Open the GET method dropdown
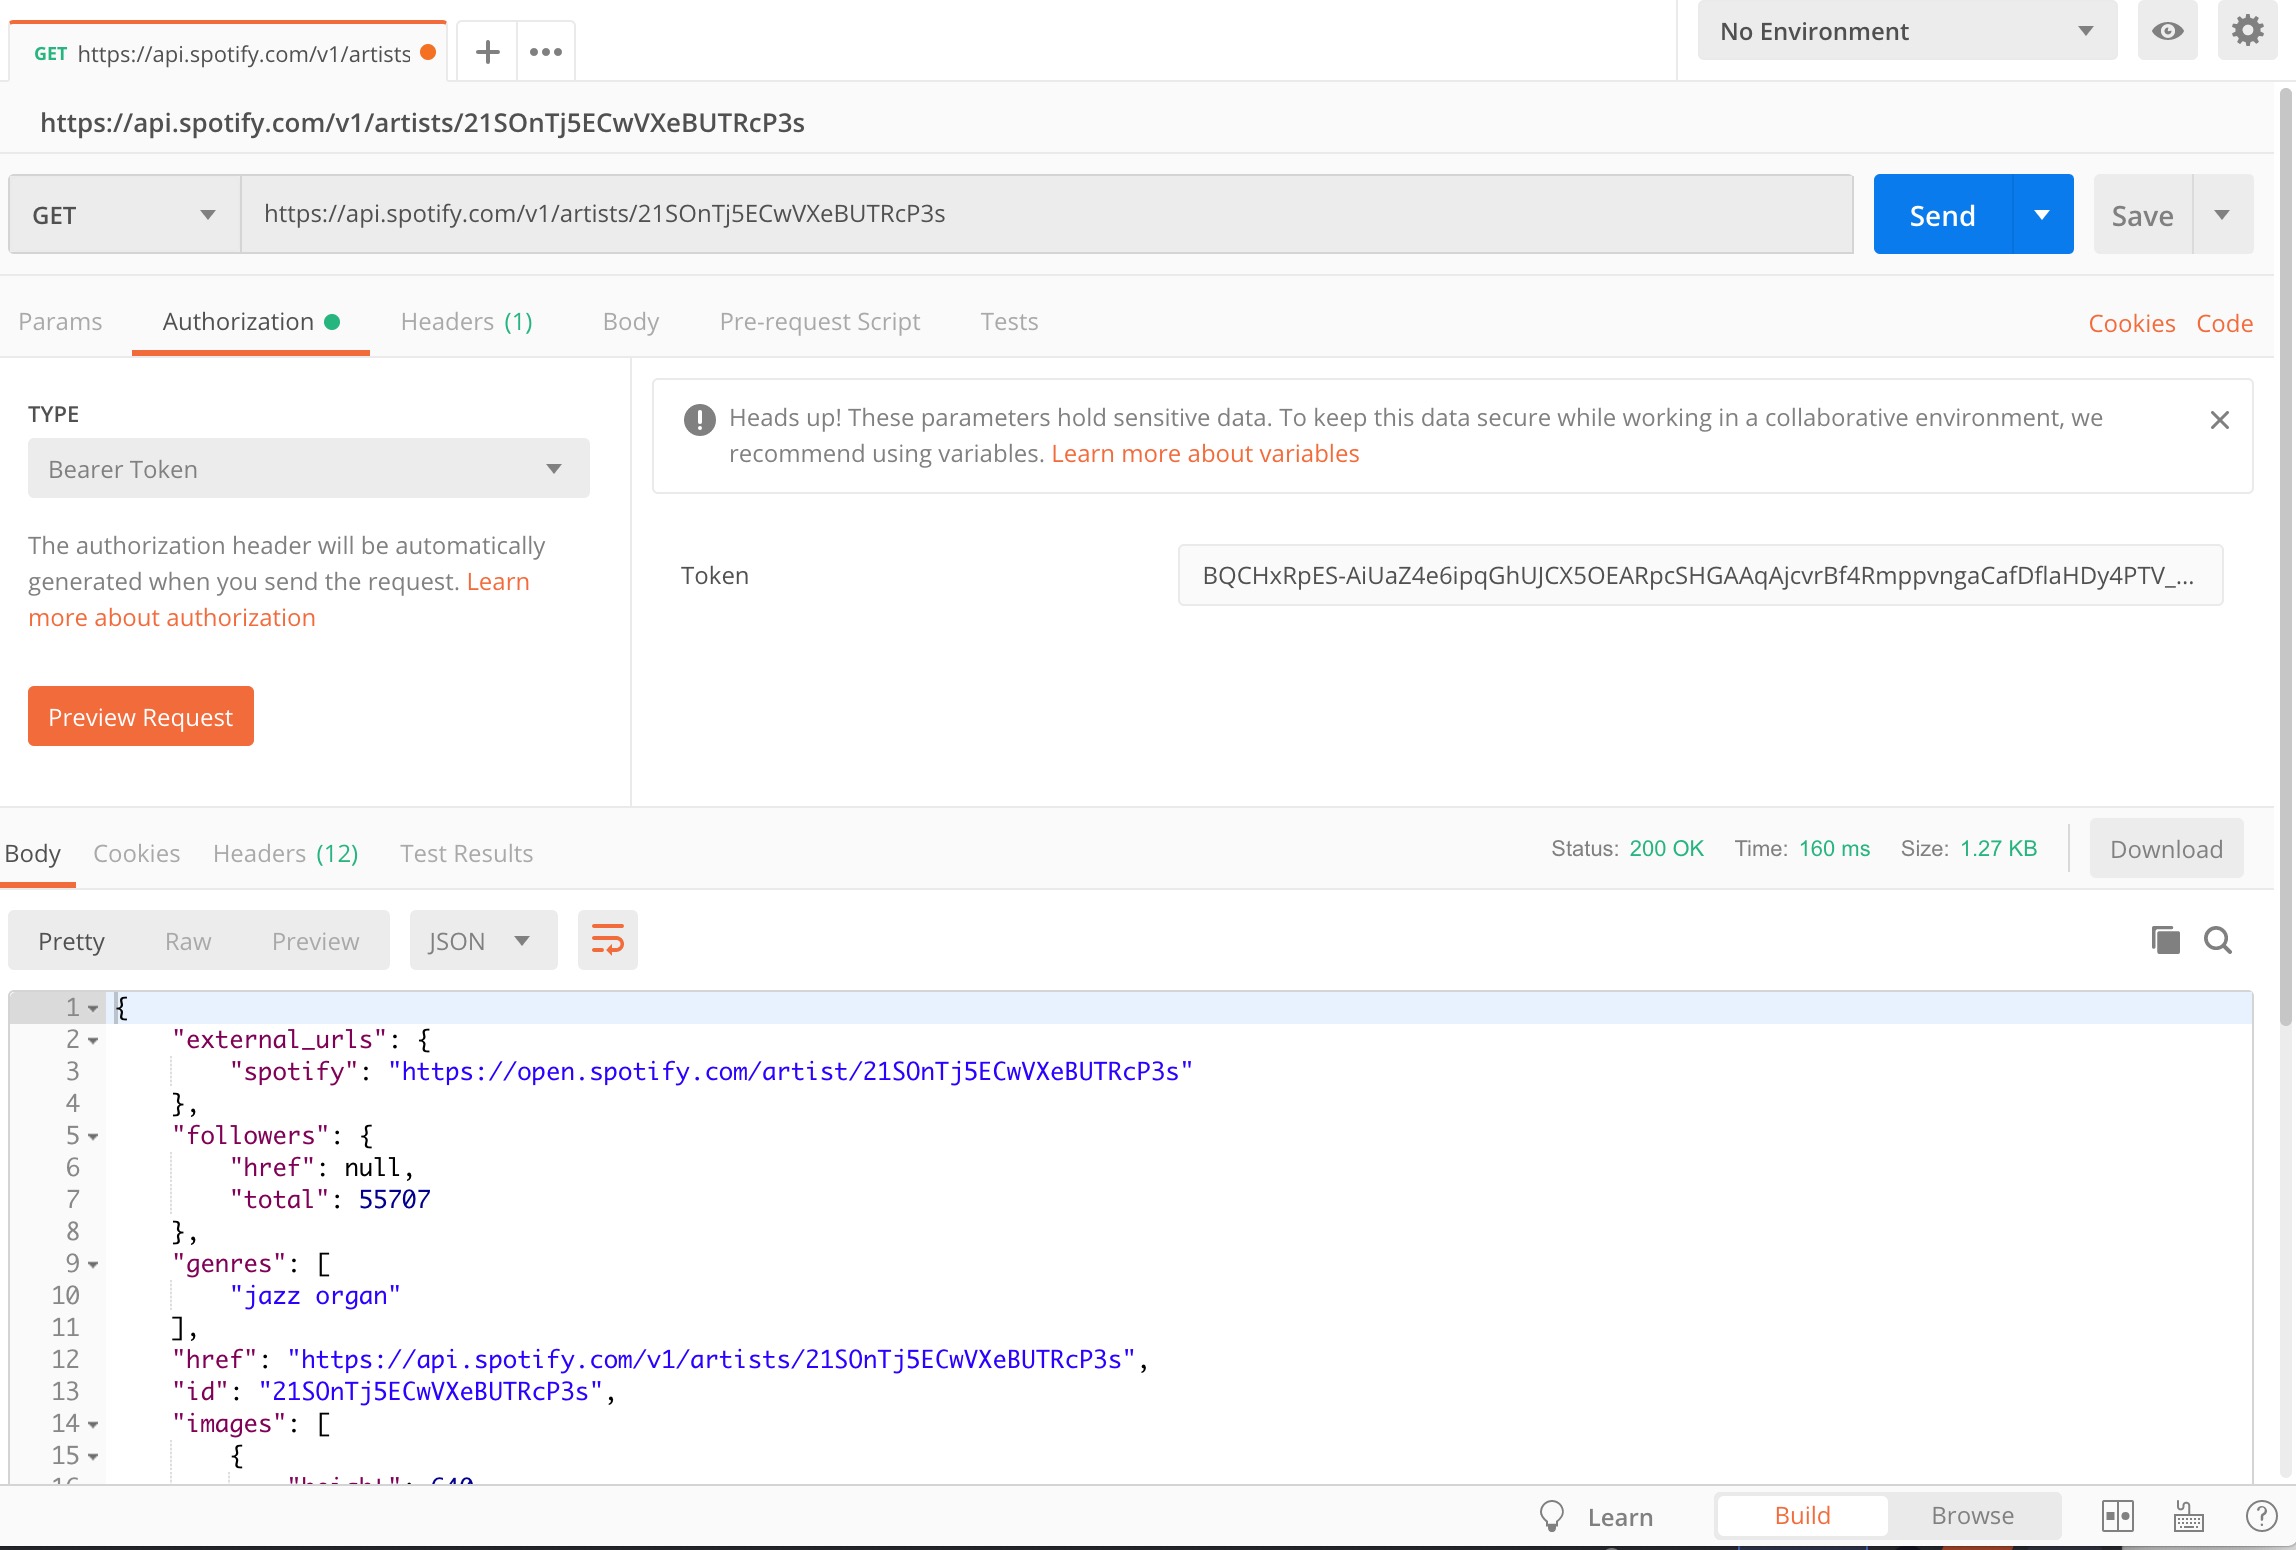Viewport: 2296px width, 1550px height. pyautogui.click(x=124, y=214)
